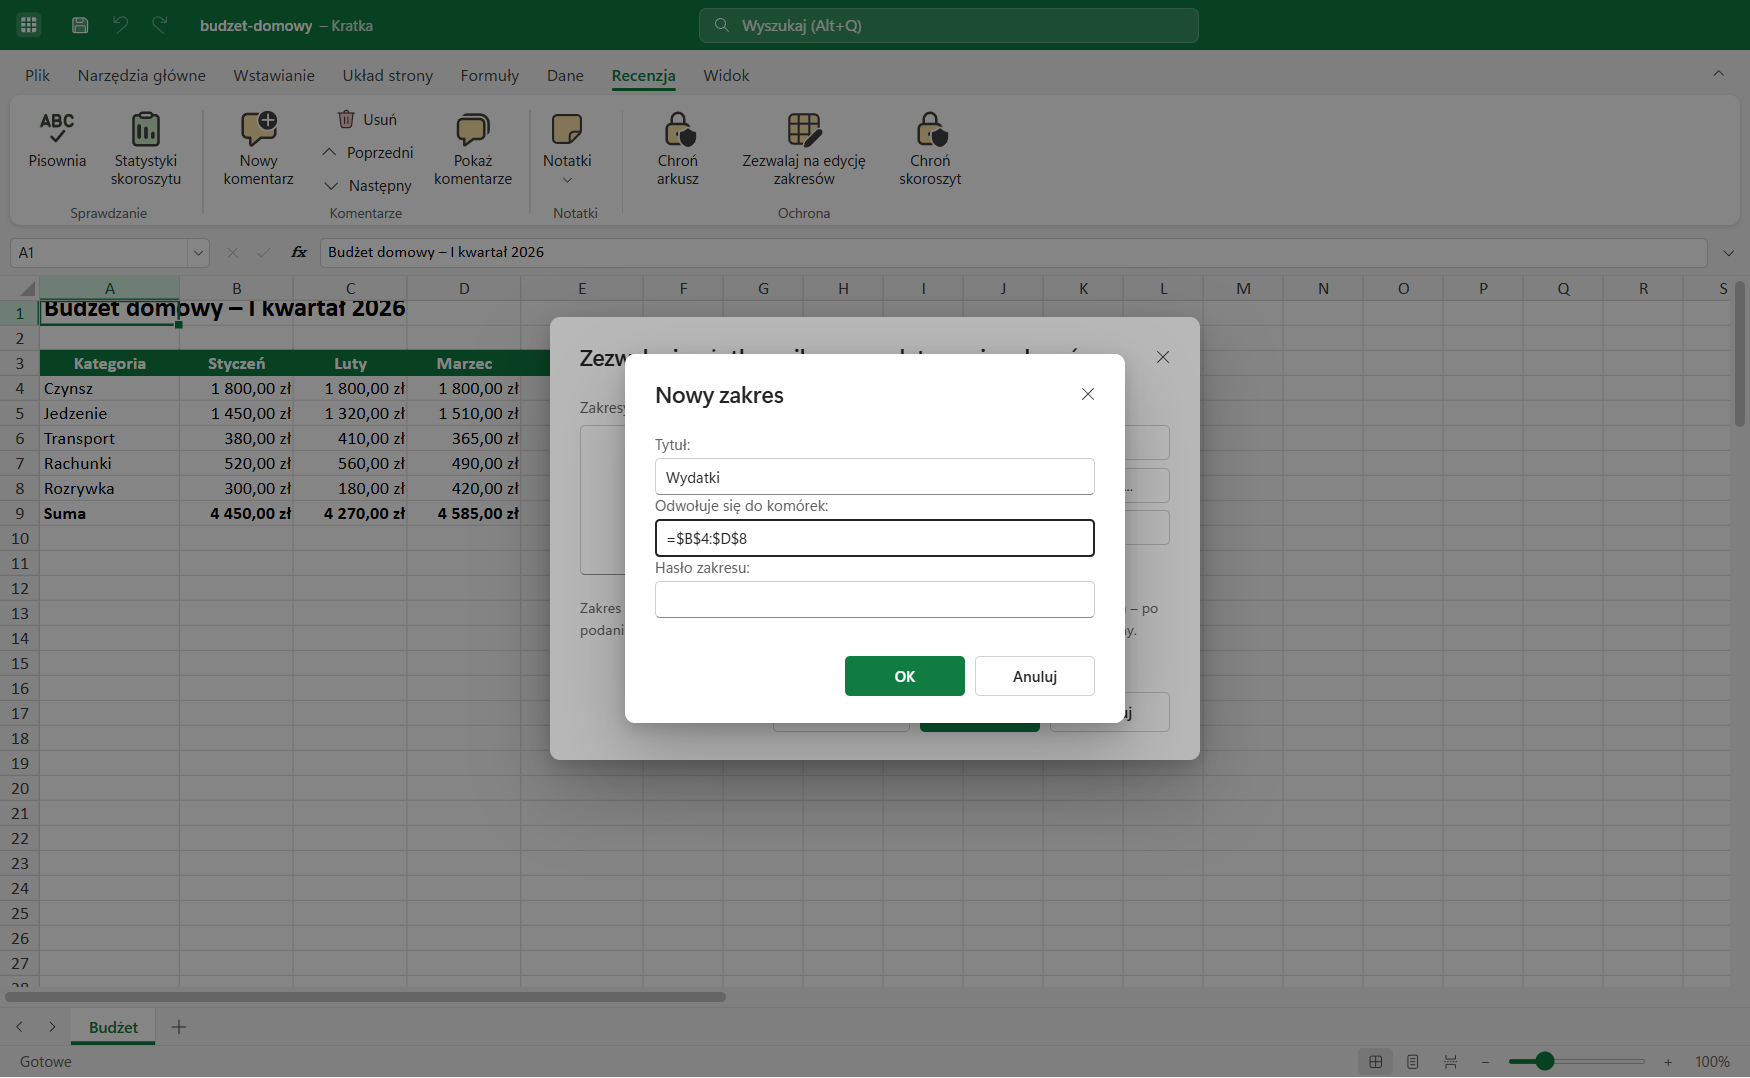The height and width of the screenshot is (1078, 1750).
Task: Click scroll sheets right arrow
Action: click(x=52, y=1027)
